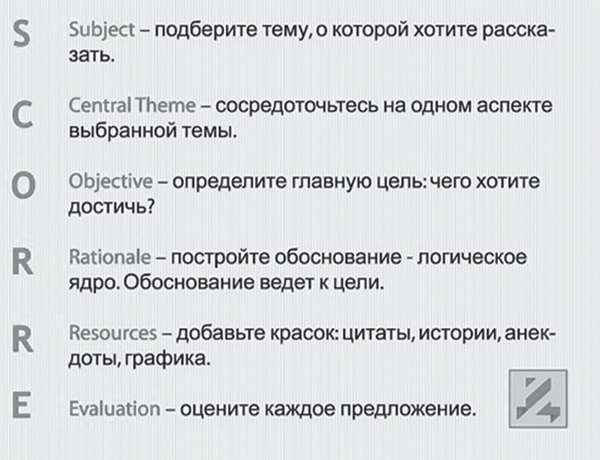Select the Rationale term
600x460 pixels.
(x=110, y=257)
